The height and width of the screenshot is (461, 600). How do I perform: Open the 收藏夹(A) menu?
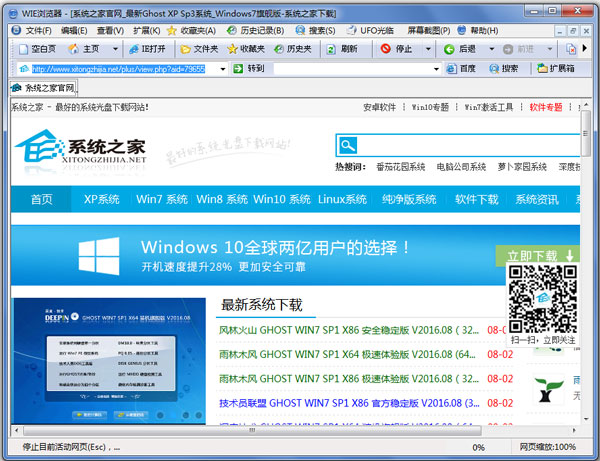click(x=192, y=30)
